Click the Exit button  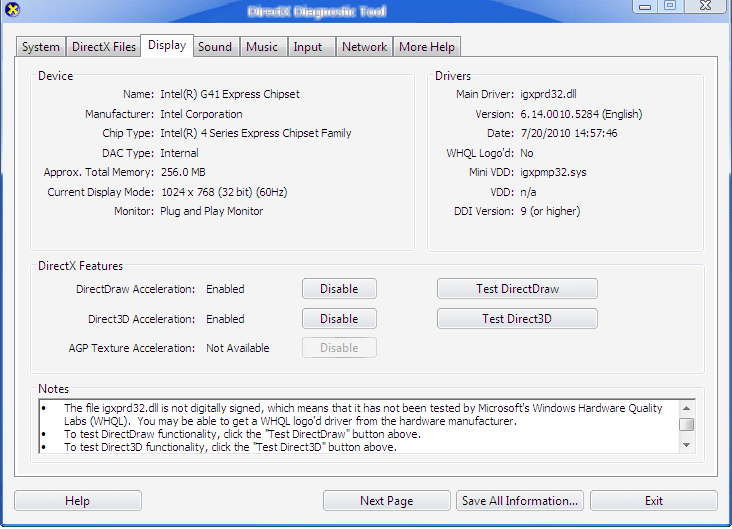coord(654,501)
